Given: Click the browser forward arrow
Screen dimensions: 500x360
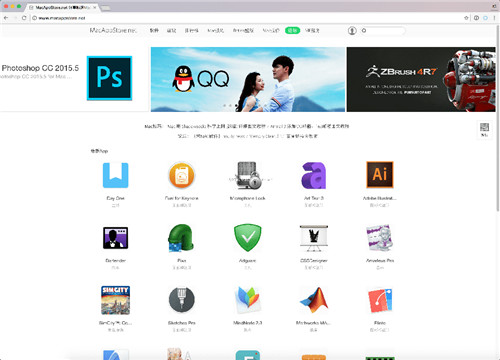Looking at the screenshot, I should (x=15, y=18).
